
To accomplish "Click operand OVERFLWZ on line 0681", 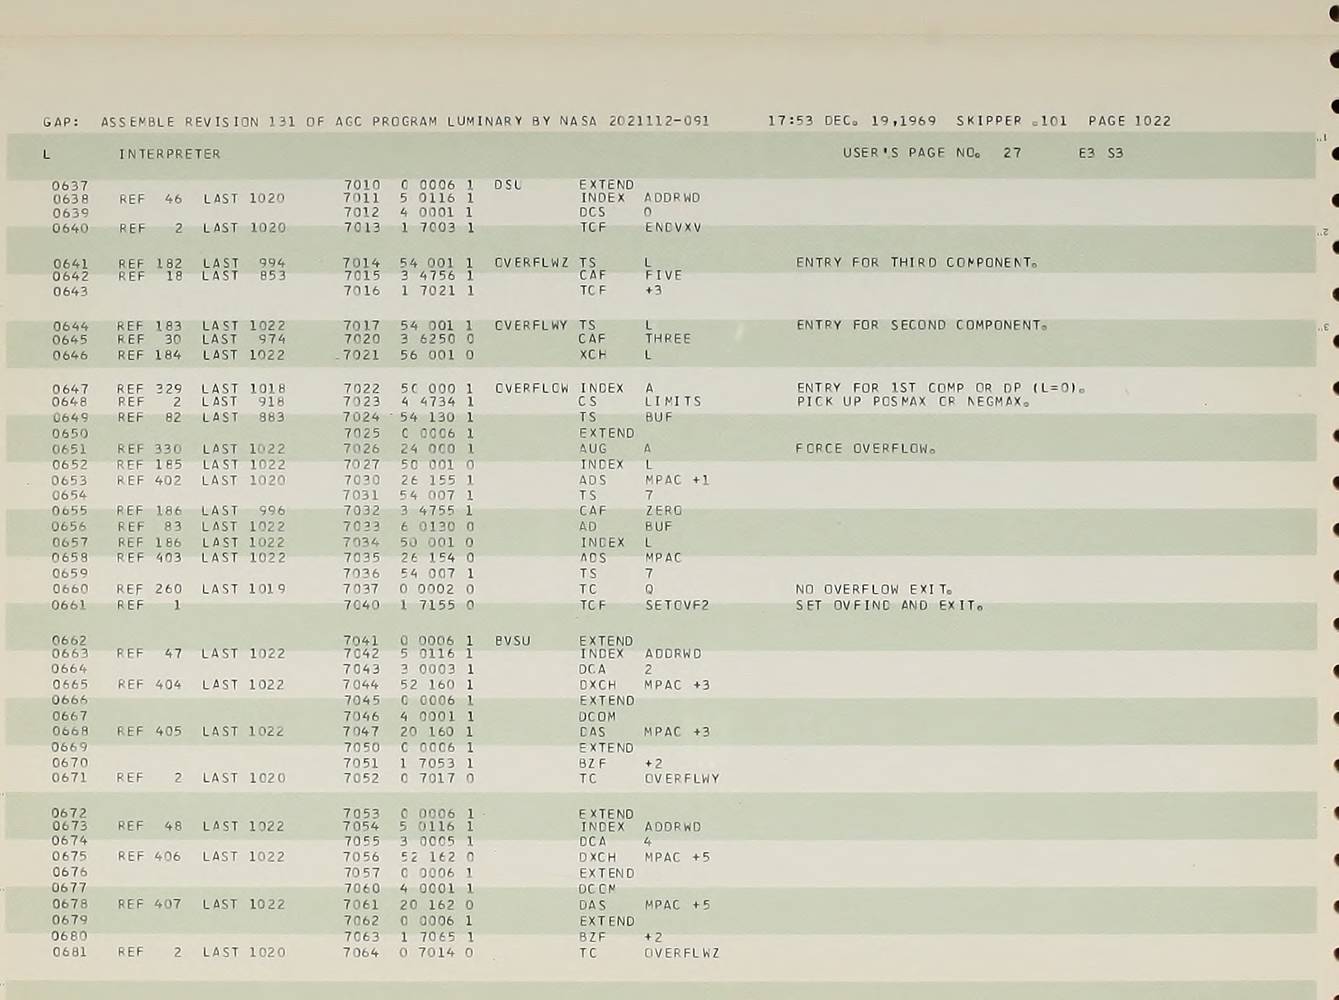I will (682, 953).
